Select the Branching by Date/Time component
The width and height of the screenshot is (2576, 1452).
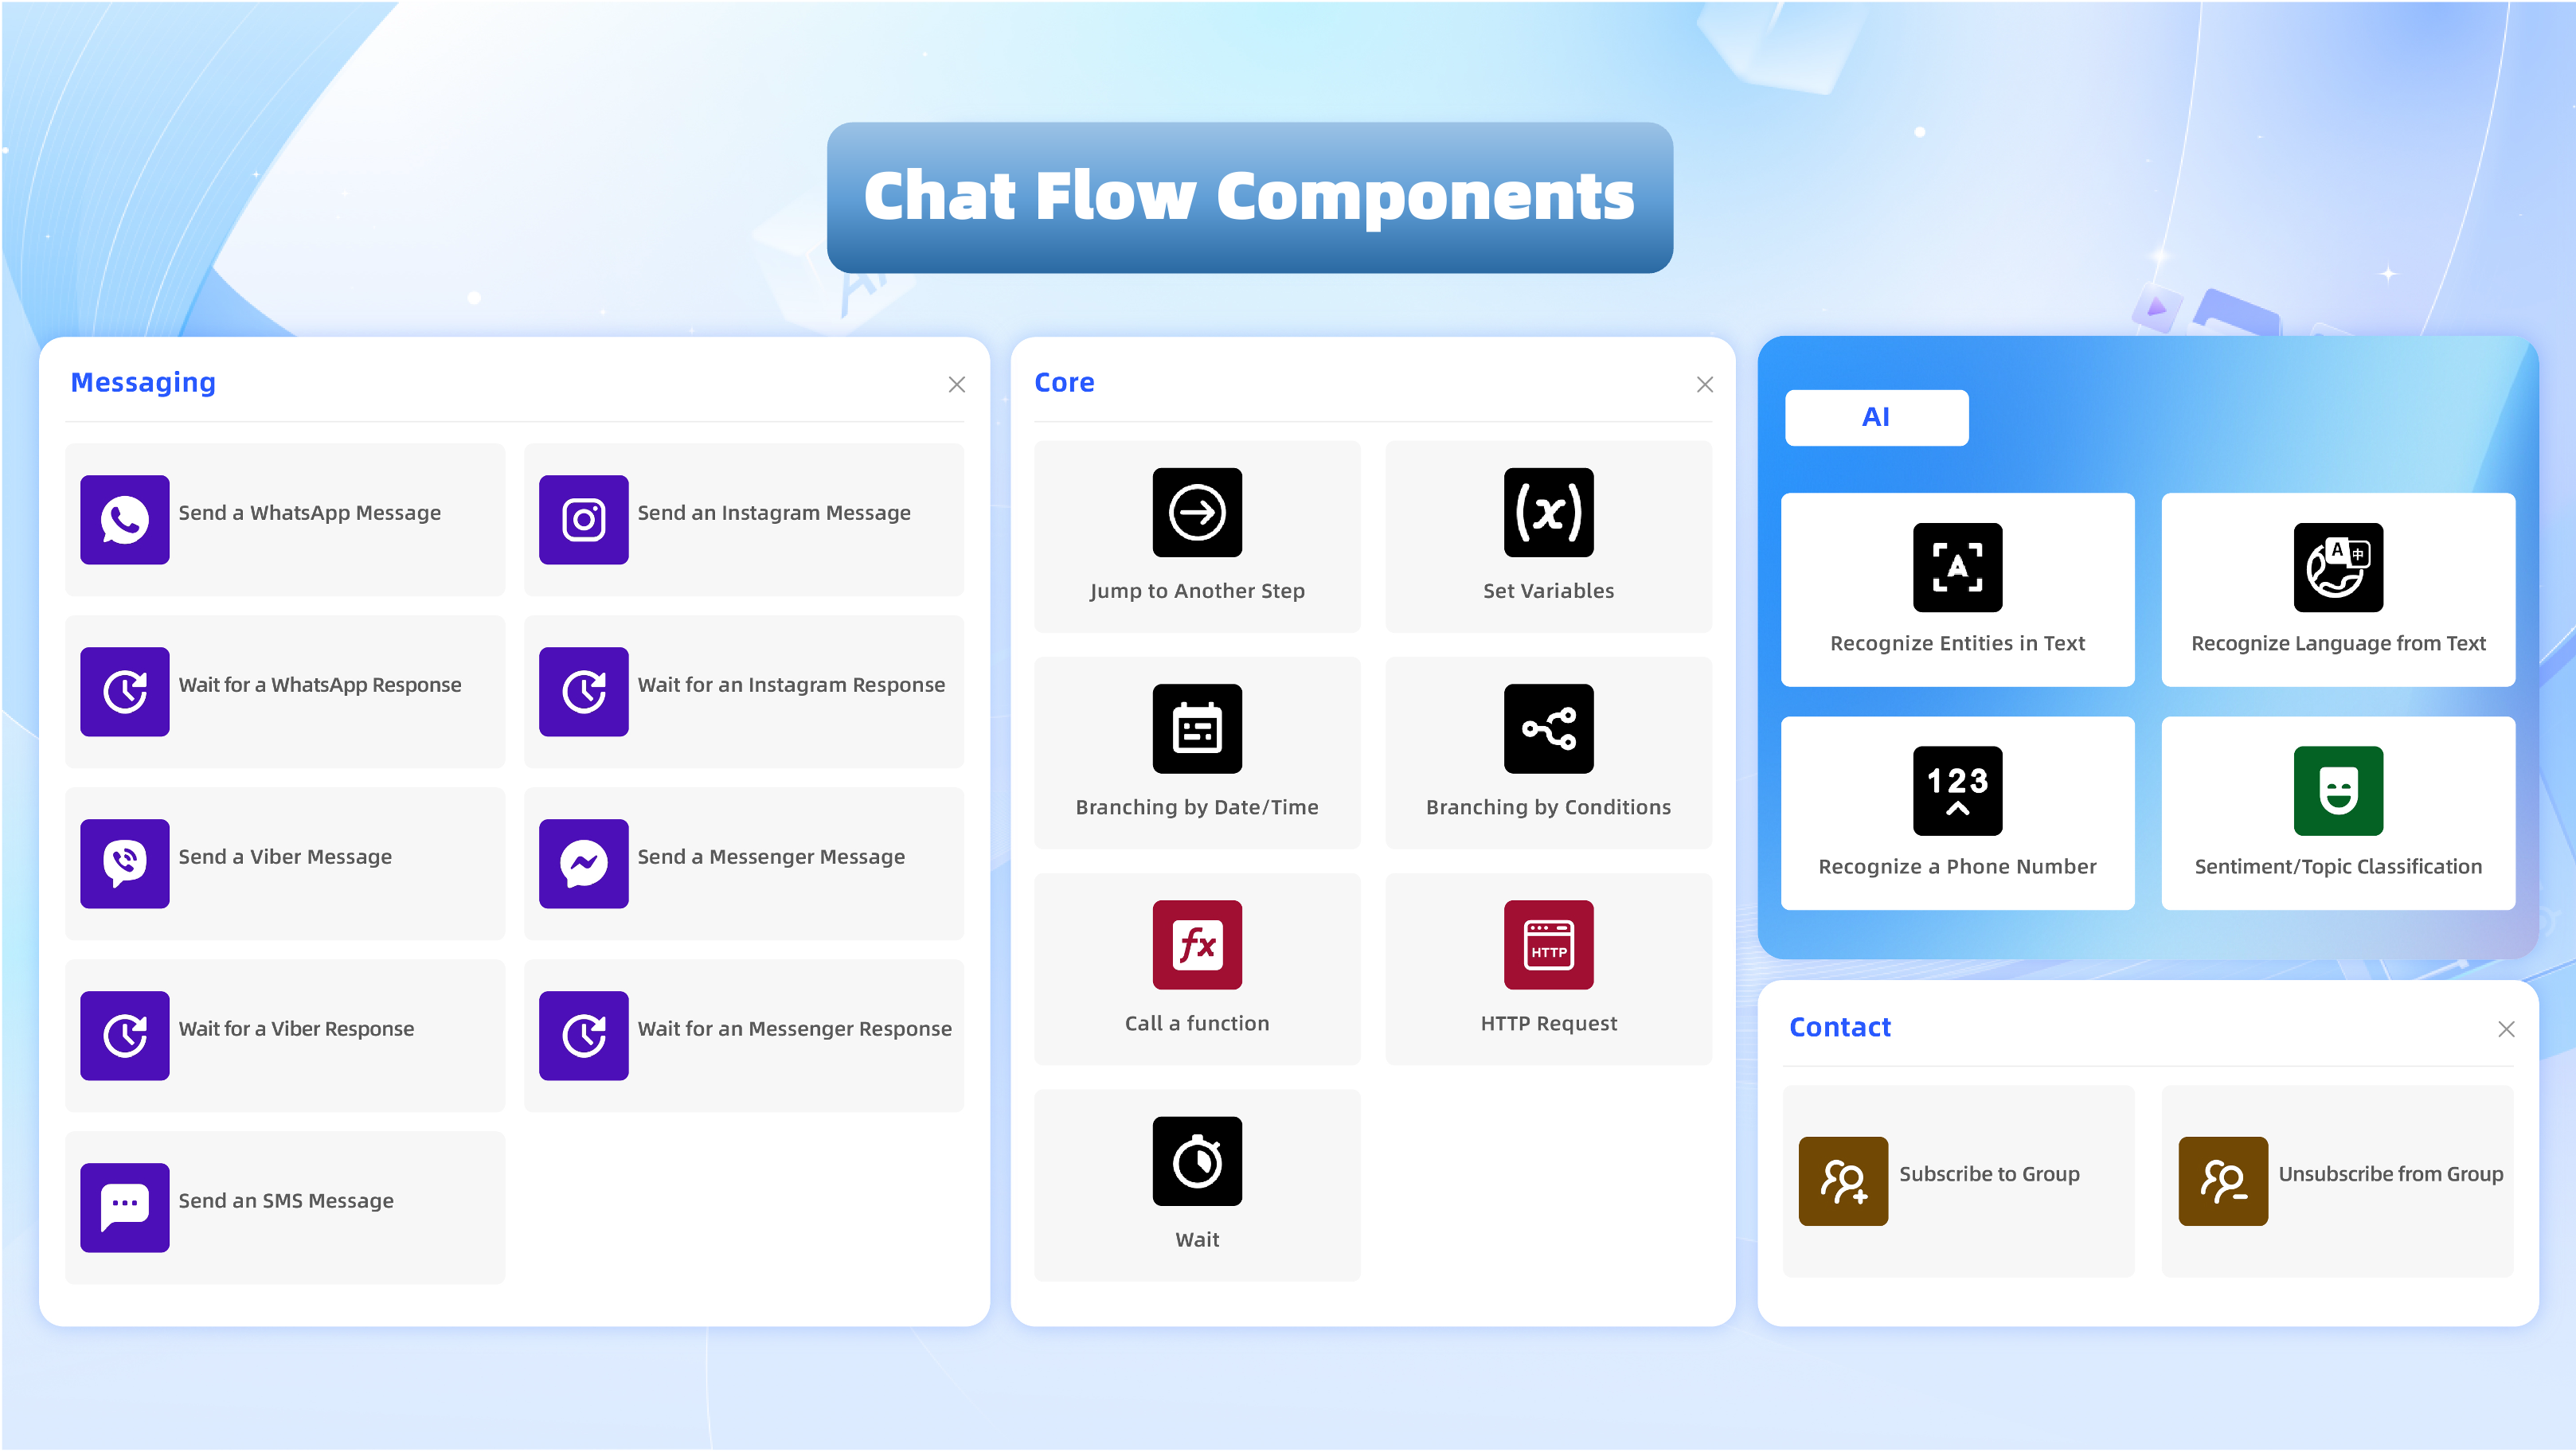(x=1197, y=753)
